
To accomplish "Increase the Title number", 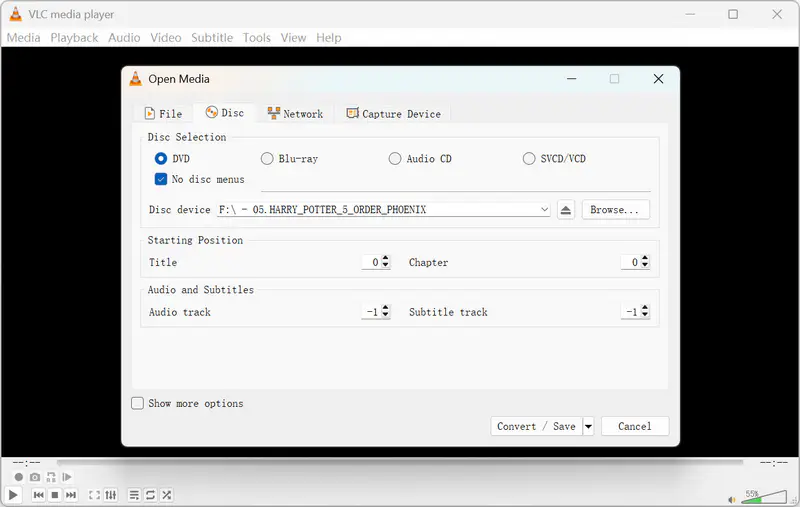I will coord(386,259).
